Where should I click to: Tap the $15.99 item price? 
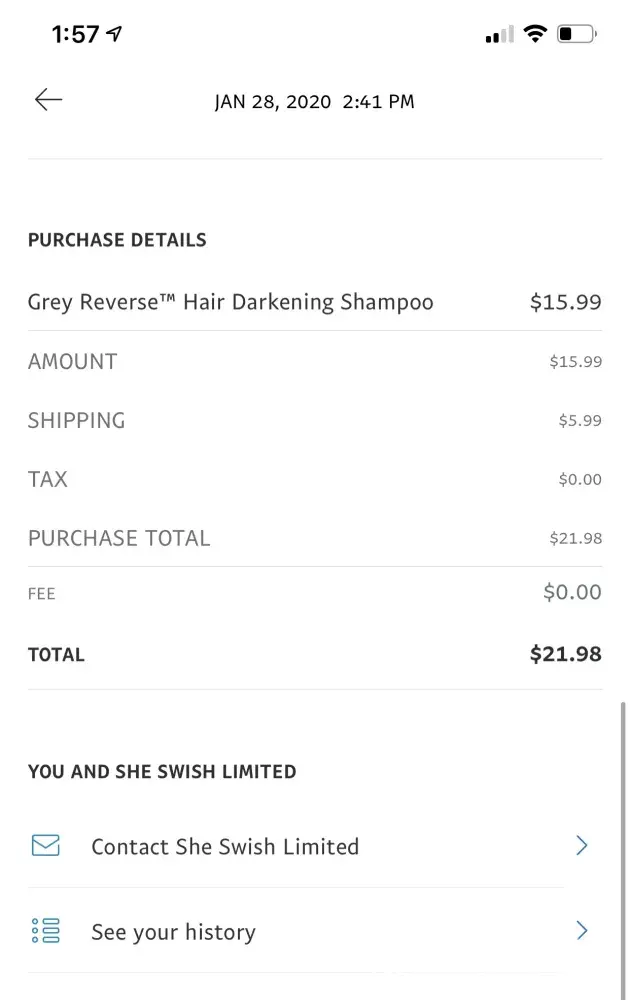[565, 302]
